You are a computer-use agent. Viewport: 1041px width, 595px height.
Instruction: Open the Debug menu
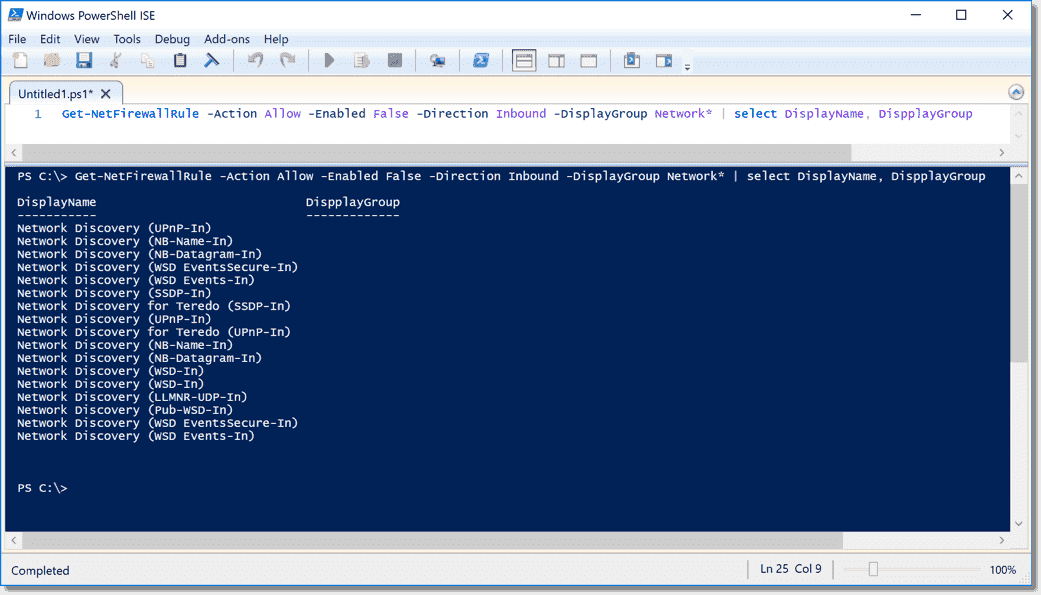click(172, 39)
